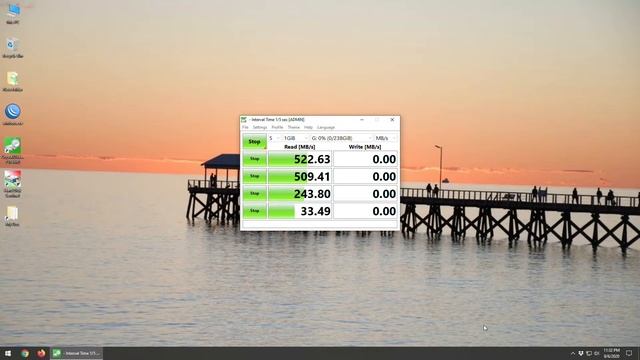The width and height of the screenshot is (640, 360).
Task: Open the notification center icon
Action: 629,353
